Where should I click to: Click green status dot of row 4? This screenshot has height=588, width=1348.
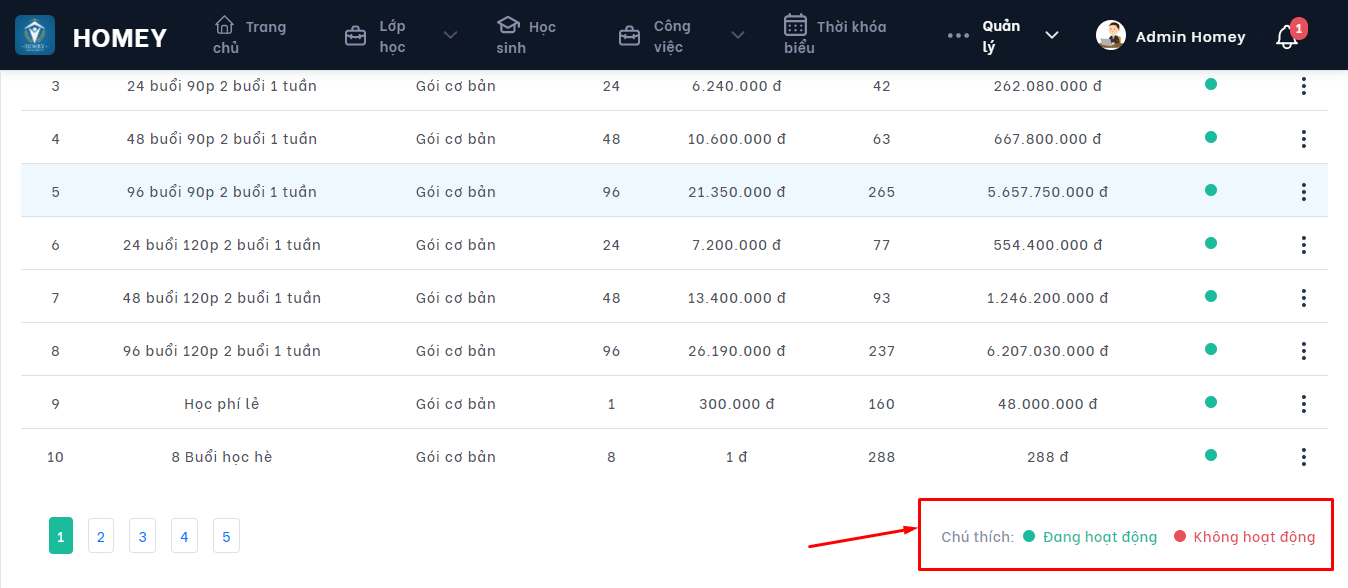point(1211,137)
